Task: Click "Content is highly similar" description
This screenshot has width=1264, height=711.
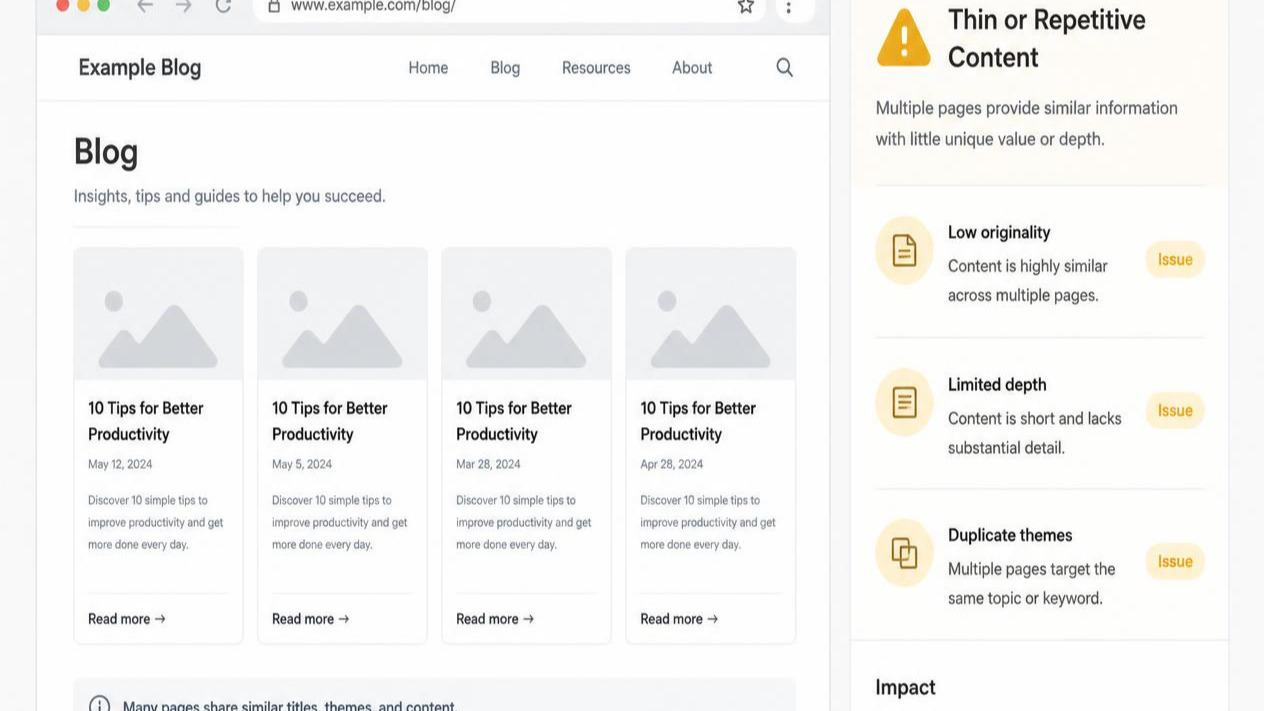Action: coord(1028,281)
